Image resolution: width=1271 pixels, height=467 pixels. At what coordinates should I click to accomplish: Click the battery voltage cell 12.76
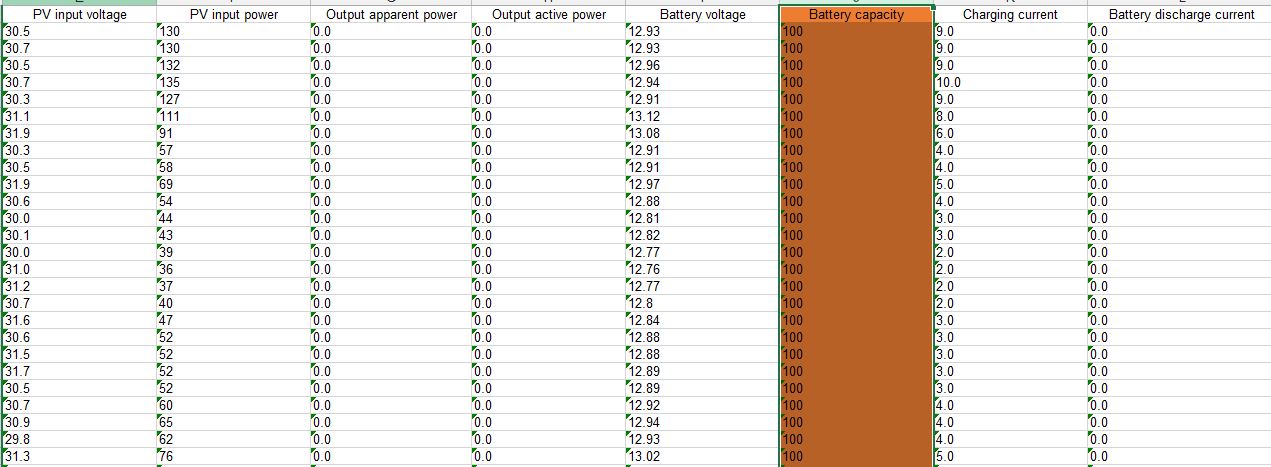pos(702,269)
